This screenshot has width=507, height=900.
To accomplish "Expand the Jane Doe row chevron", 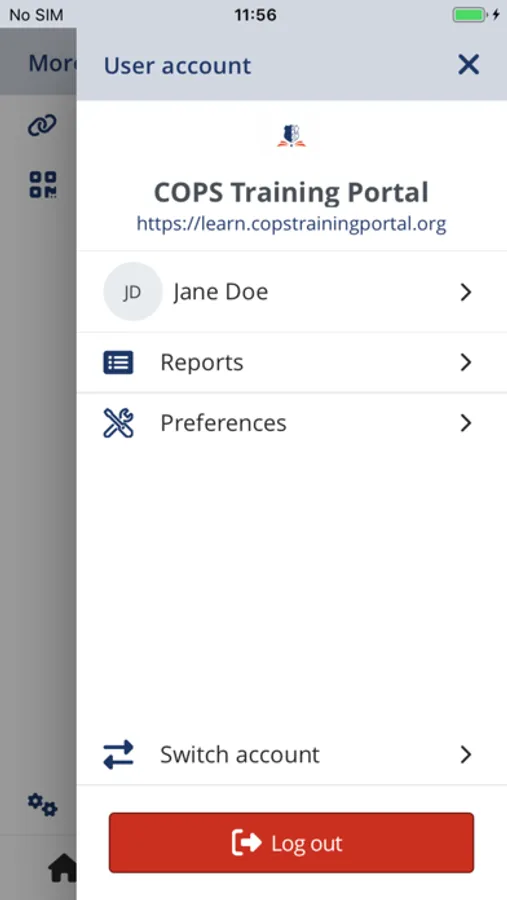I will click(466, 292).
